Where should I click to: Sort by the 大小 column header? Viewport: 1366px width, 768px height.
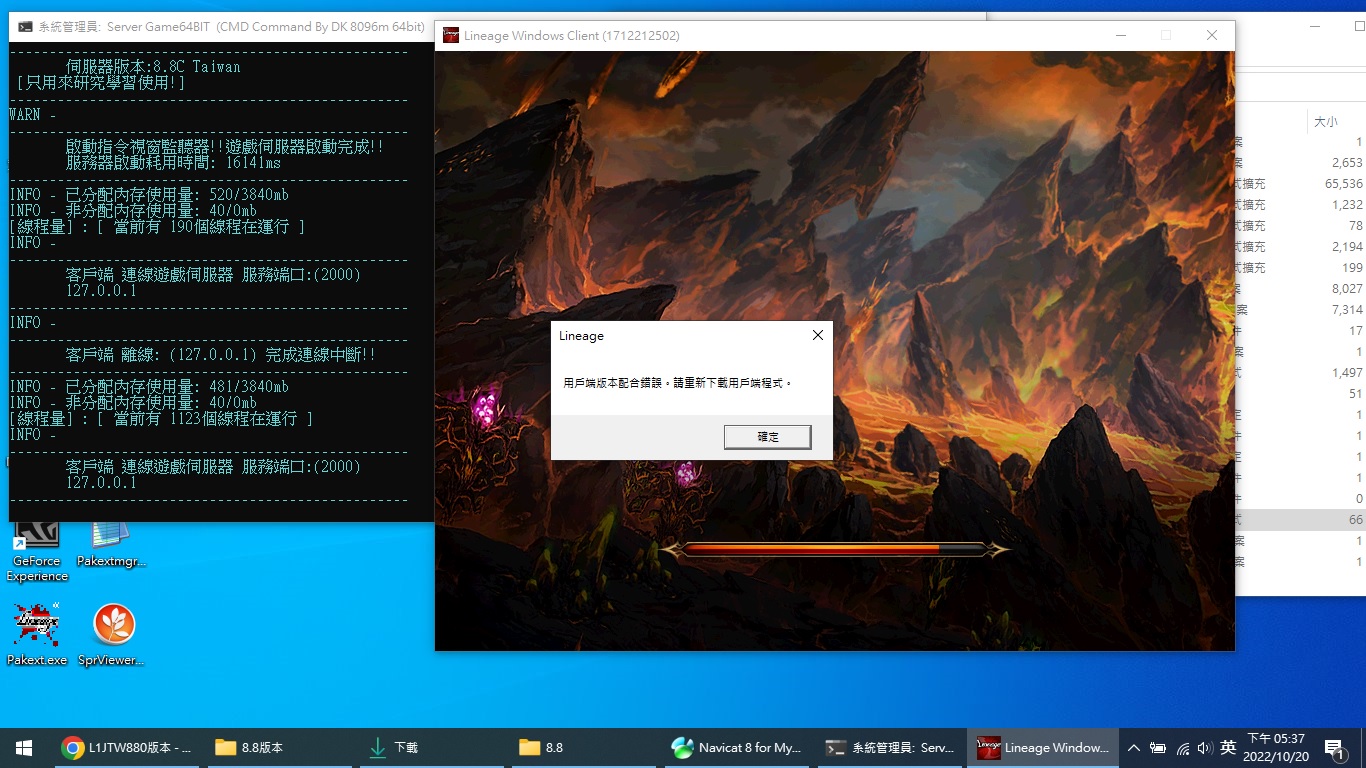[1325, 122]
